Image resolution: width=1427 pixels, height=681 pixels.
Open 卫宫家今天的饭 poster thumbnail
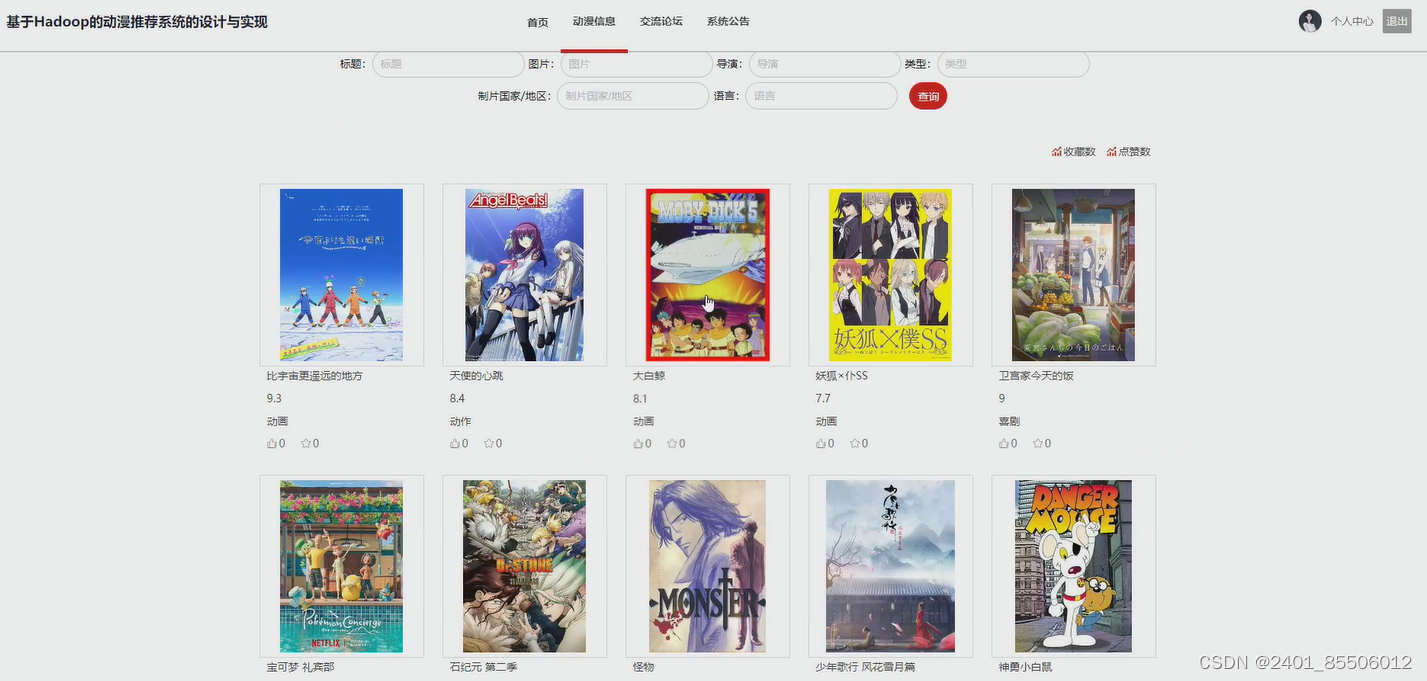click(1073, 275)
